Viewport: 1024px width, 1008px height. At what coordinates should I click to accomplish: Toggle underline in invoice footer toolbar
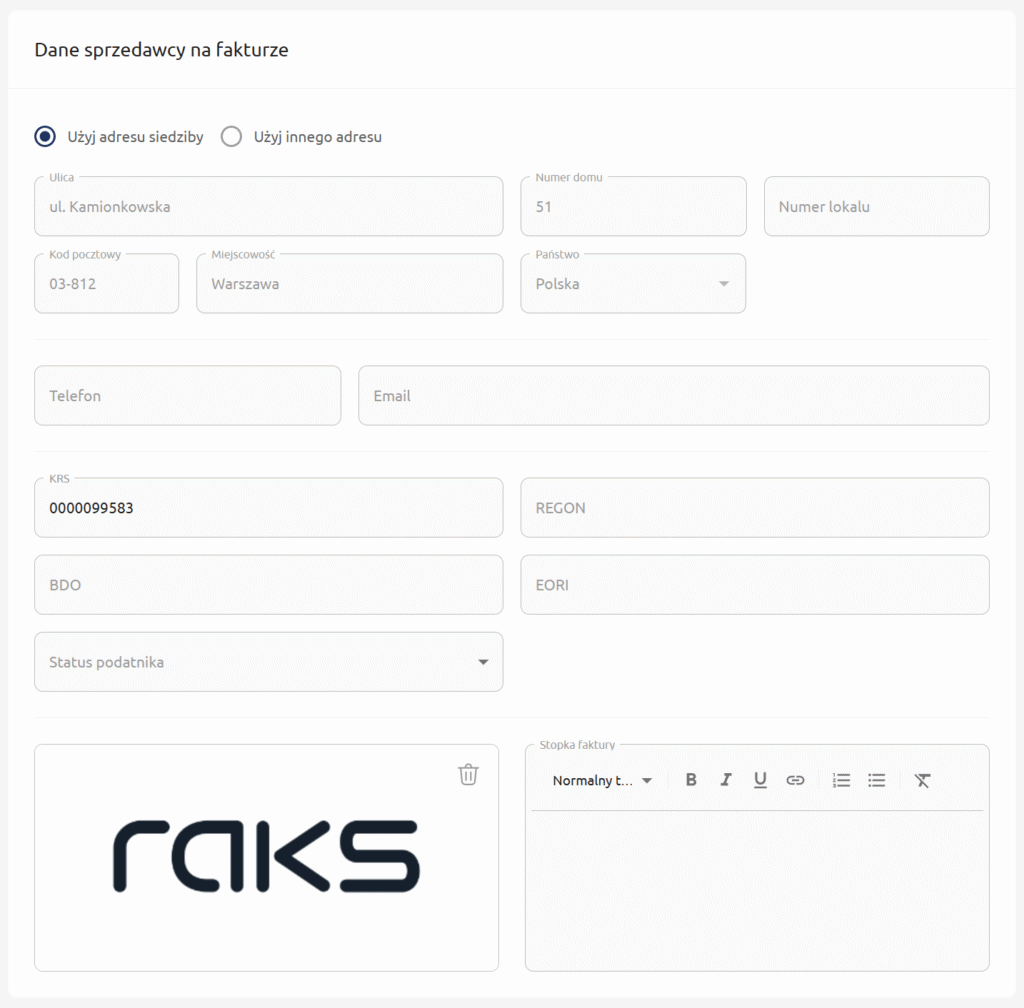pos(760,780)
